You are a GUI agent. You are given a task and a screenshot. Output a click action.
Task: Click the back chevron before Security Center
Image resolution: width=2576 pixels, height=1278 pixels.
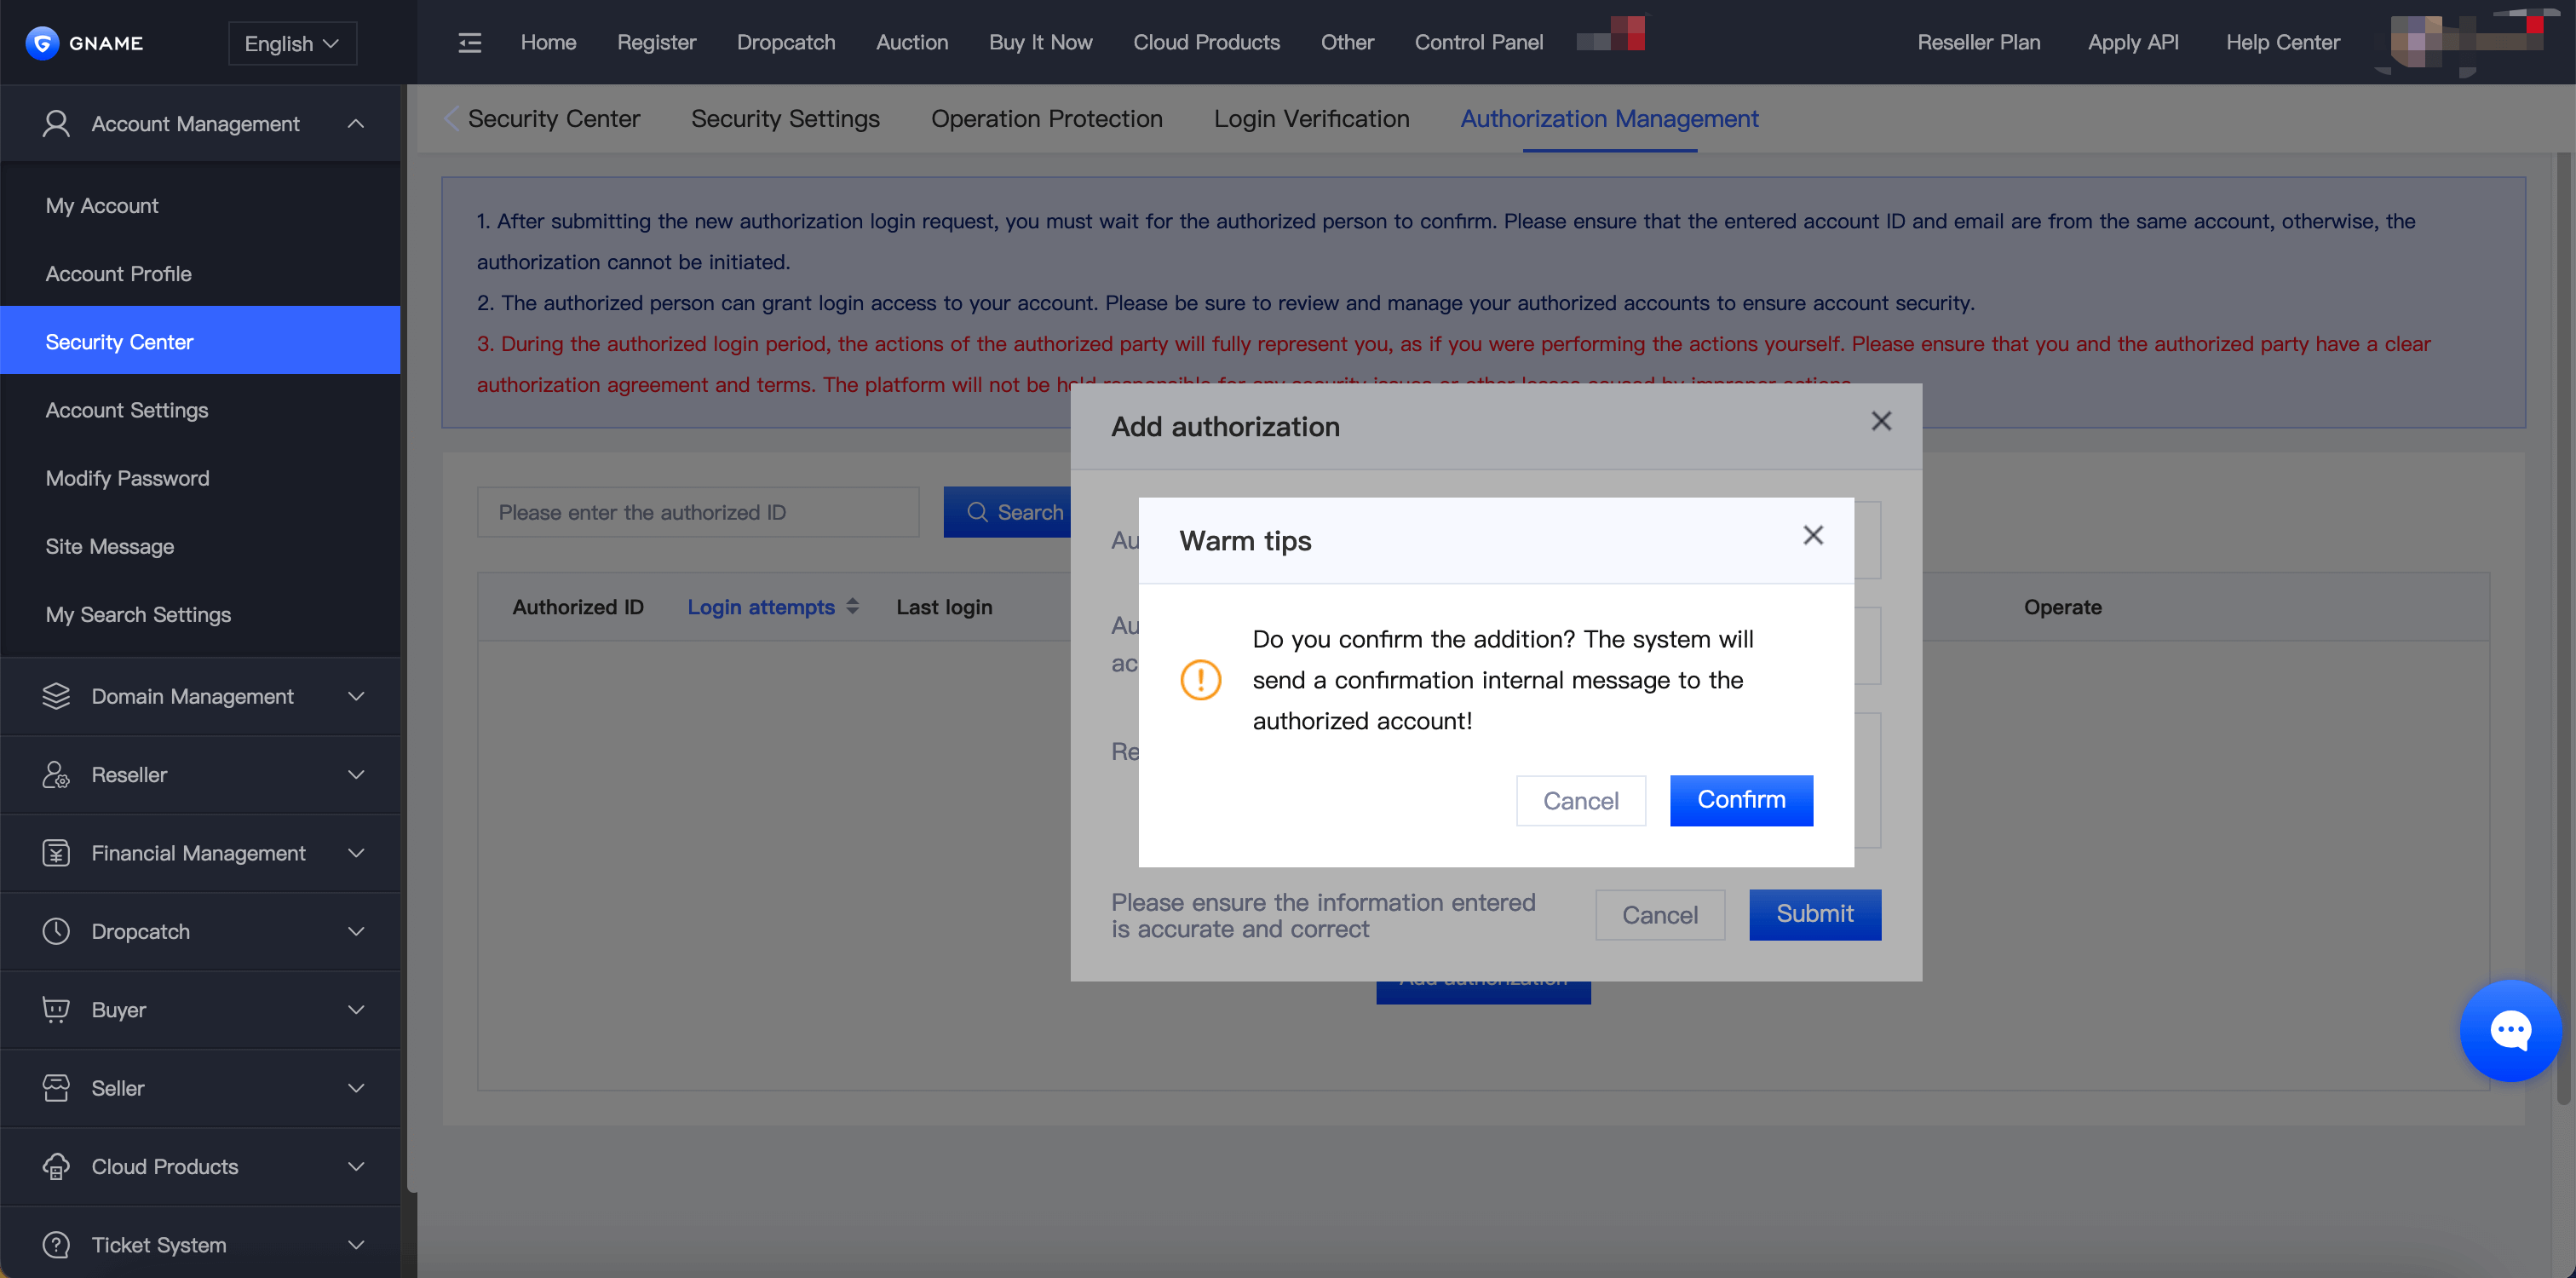(x=452, y=119)
